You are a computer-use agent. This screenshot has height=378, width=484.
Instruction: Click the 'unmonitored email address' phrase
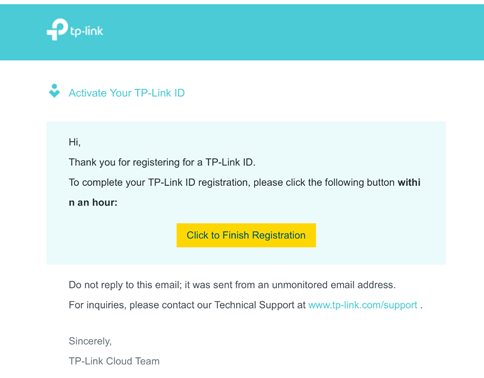(334, 285)
